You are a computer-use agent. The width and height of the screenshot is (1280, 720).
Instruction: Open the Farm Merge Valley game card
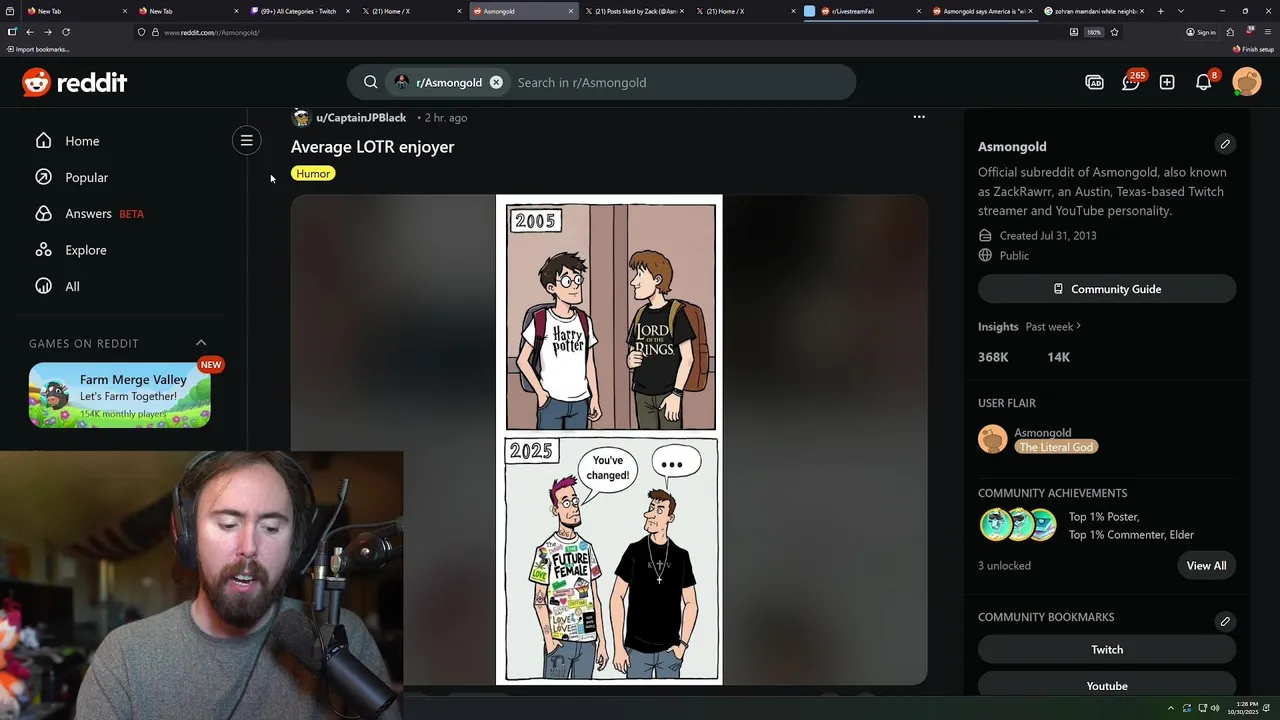[119, 395]
